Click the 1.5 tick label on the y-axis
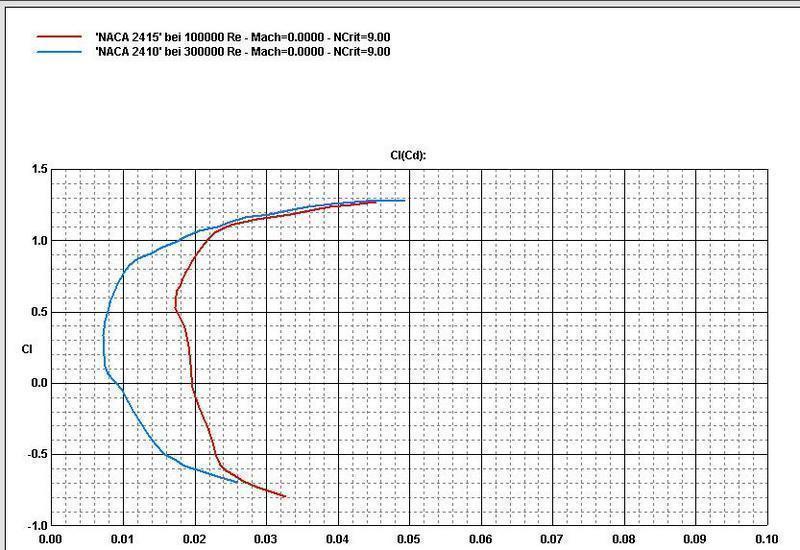 click(x=36, y=170)
